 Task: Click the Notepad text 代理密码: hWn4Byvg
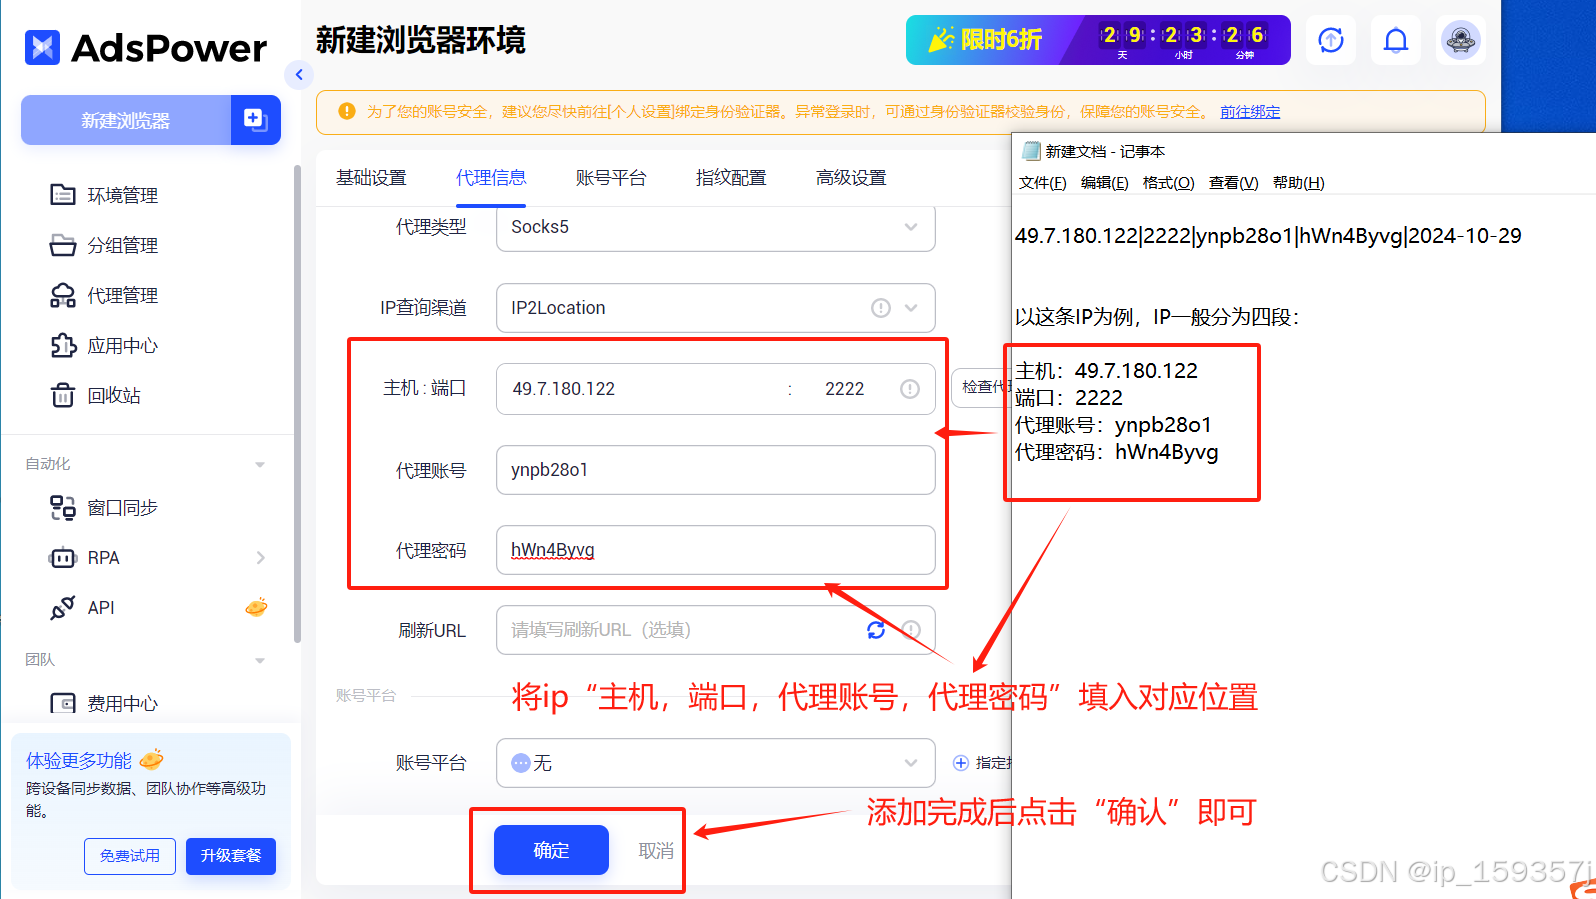click(x=1117, y=452)
